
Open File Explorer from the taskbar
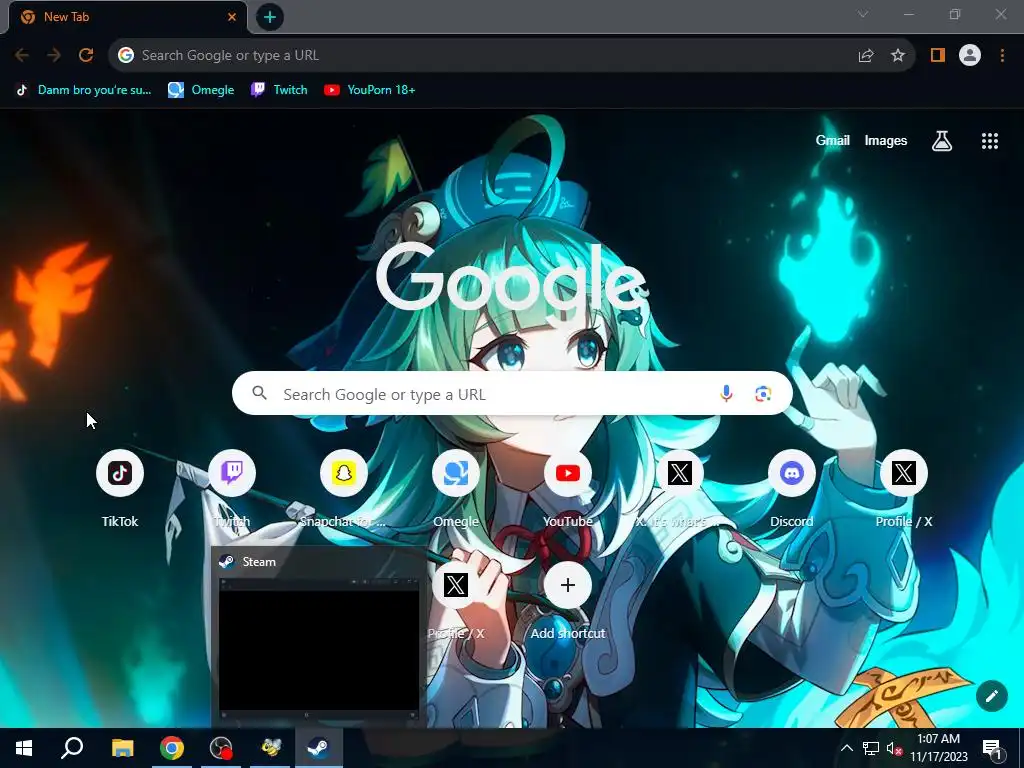pos(122,748)
